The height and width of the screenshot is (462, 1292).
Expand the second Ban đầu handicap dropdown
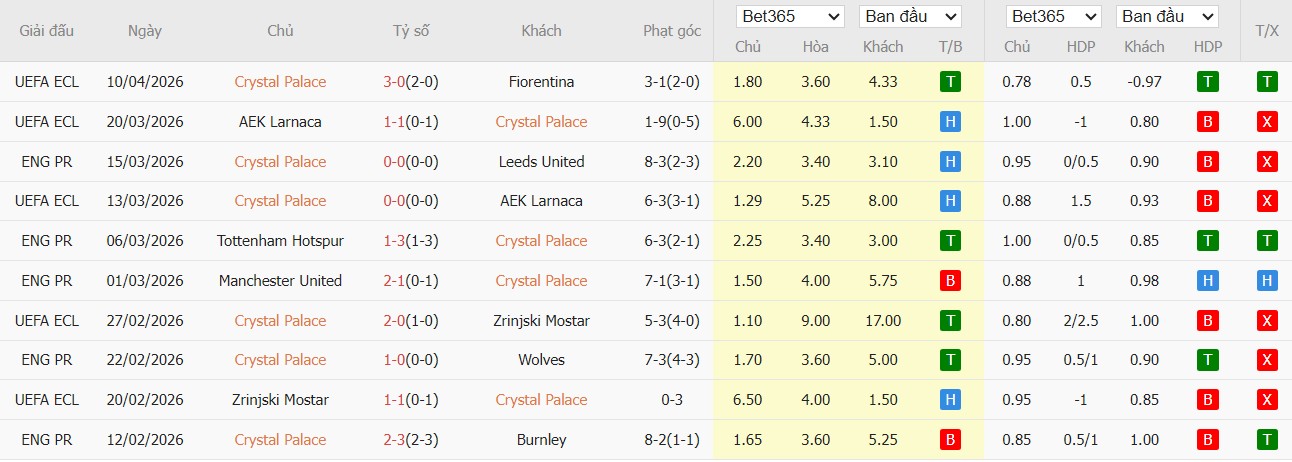[1167, 17]
